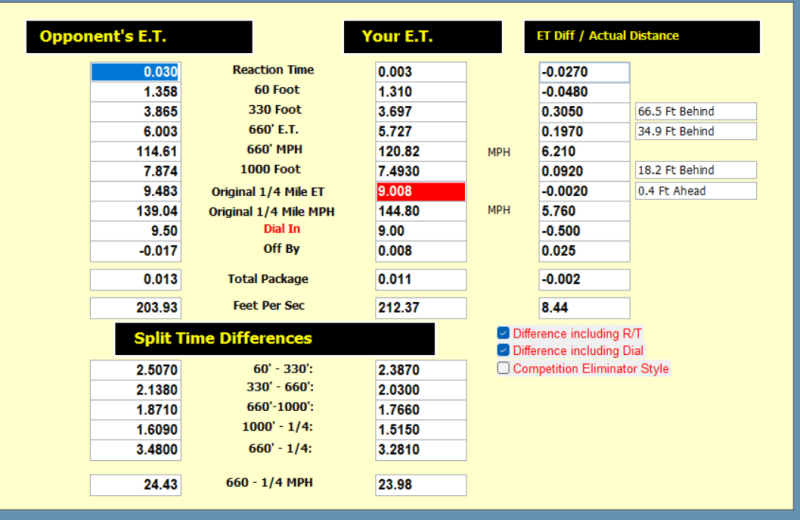Click the 34.9 Ft Behind distance box
The width and height of the screenshot is (800, 520).
pyautogui.click(x=696, y=131)
